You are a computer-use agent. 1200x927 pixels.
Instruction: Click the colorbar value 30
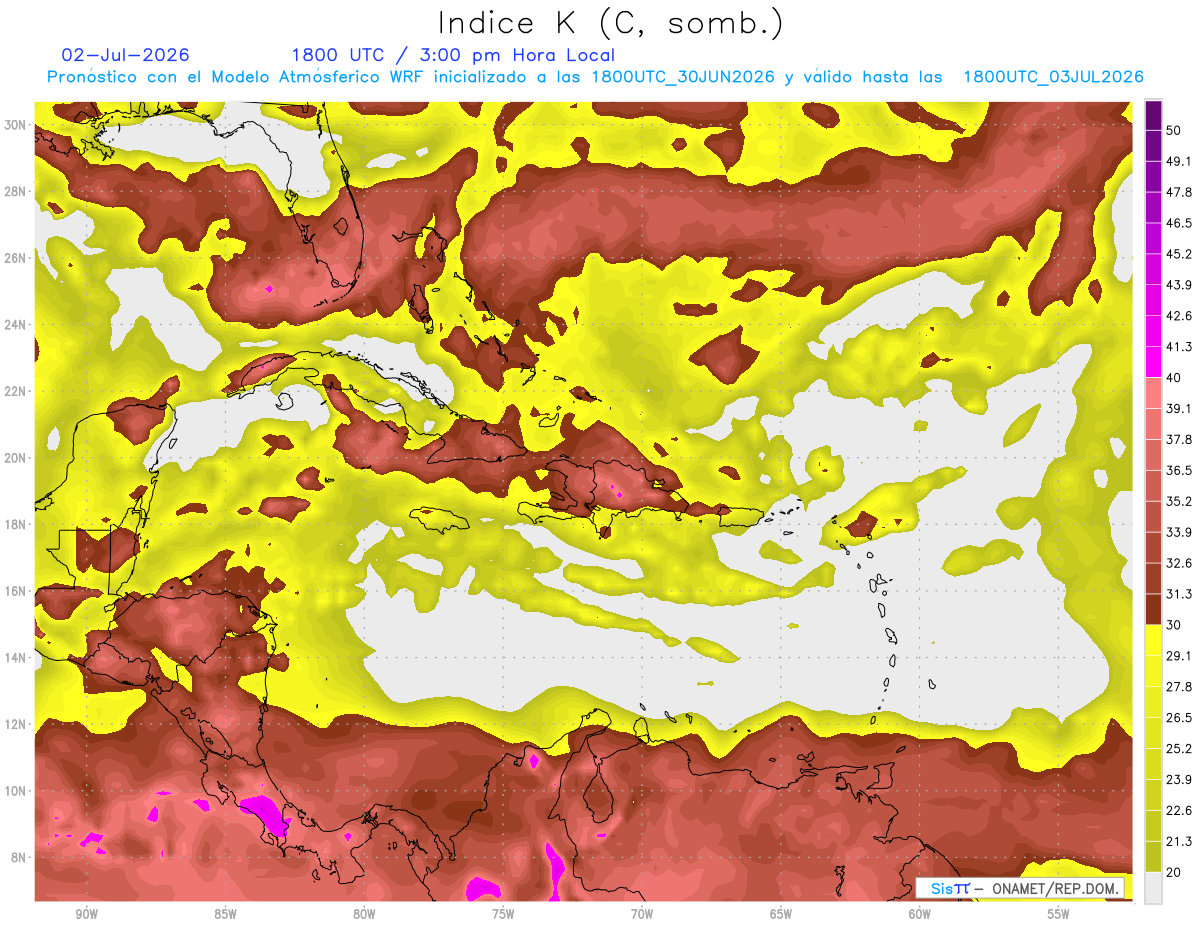(1174, 625)
